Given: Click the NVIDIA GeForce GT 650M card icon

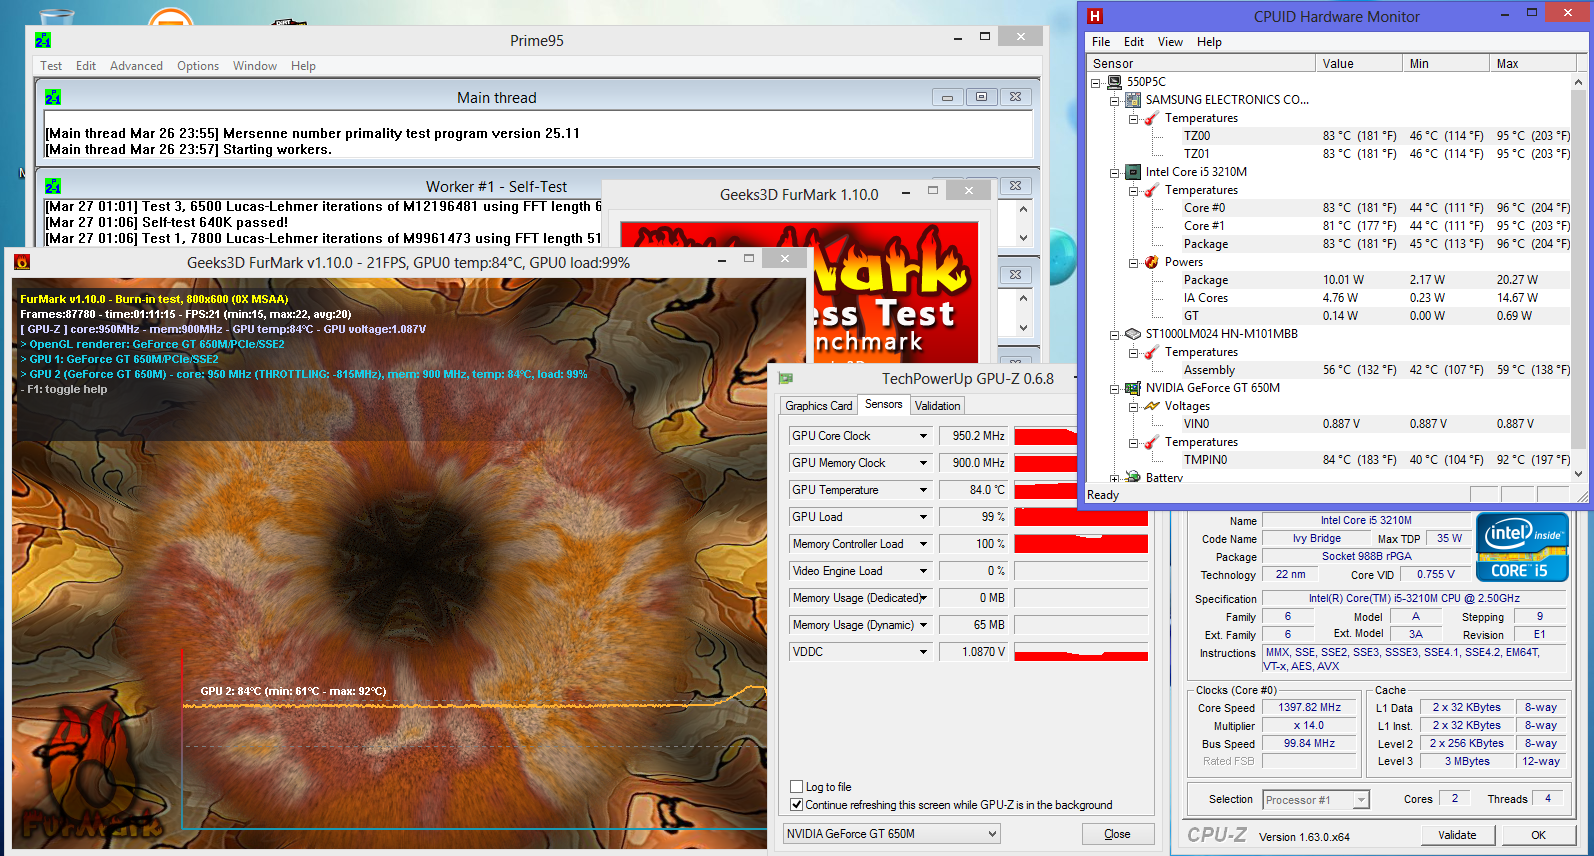Looking at the screenshot, I should [1133, 388].
